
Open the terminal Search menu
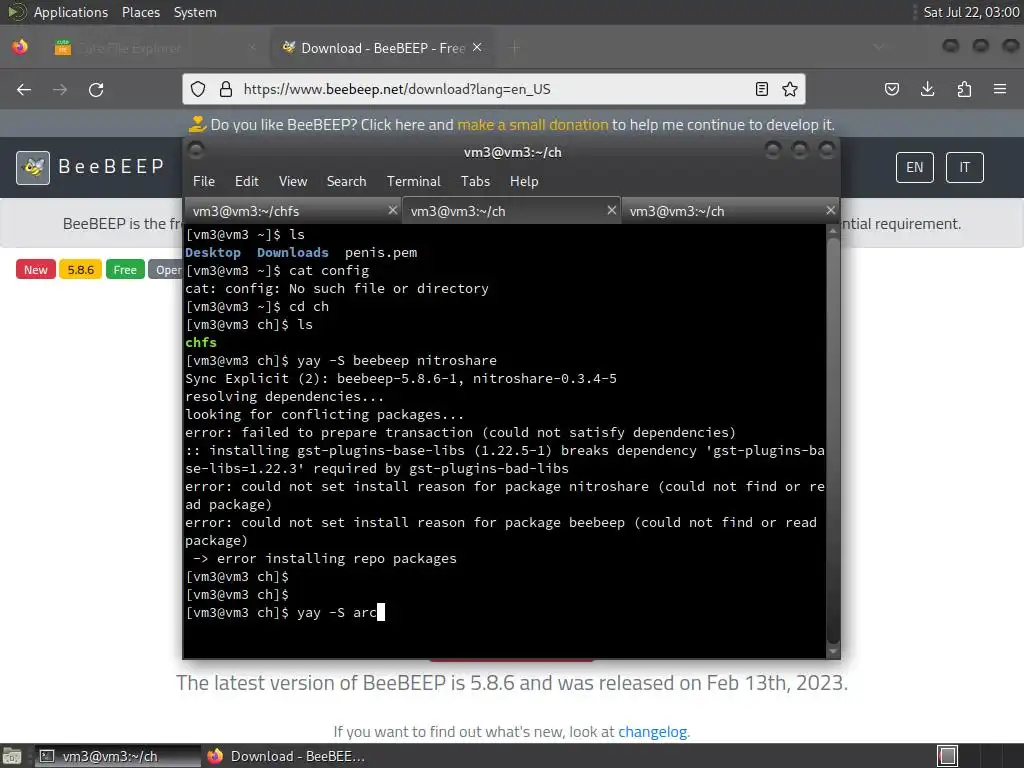[x=346, y=182]
